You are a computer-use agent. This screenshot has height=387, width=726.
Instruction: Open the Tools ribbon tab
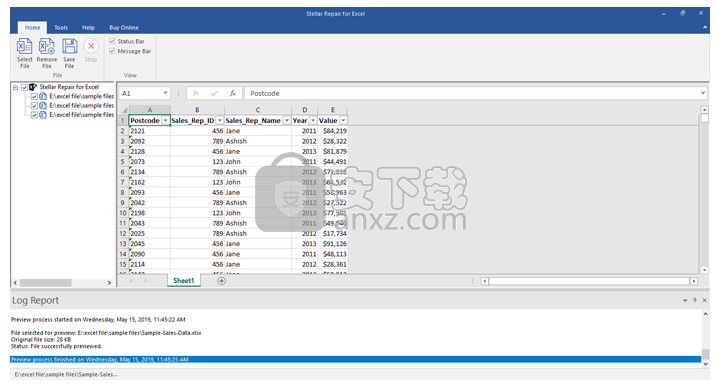point(61,27)
